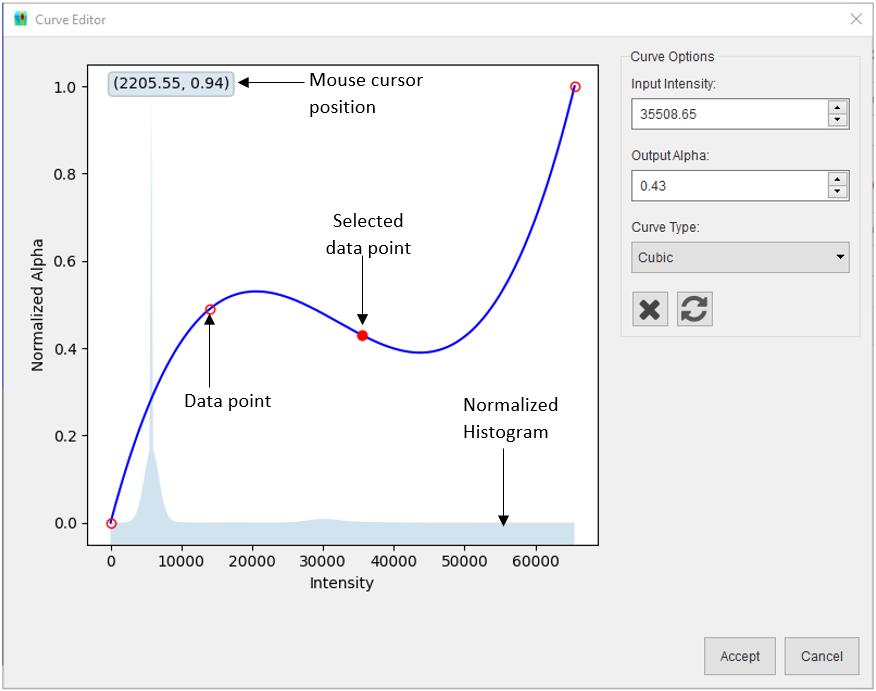Viewport: 876px width, 691px height.
Task: Close the Curve Editor window
Action: pos(856,20)
